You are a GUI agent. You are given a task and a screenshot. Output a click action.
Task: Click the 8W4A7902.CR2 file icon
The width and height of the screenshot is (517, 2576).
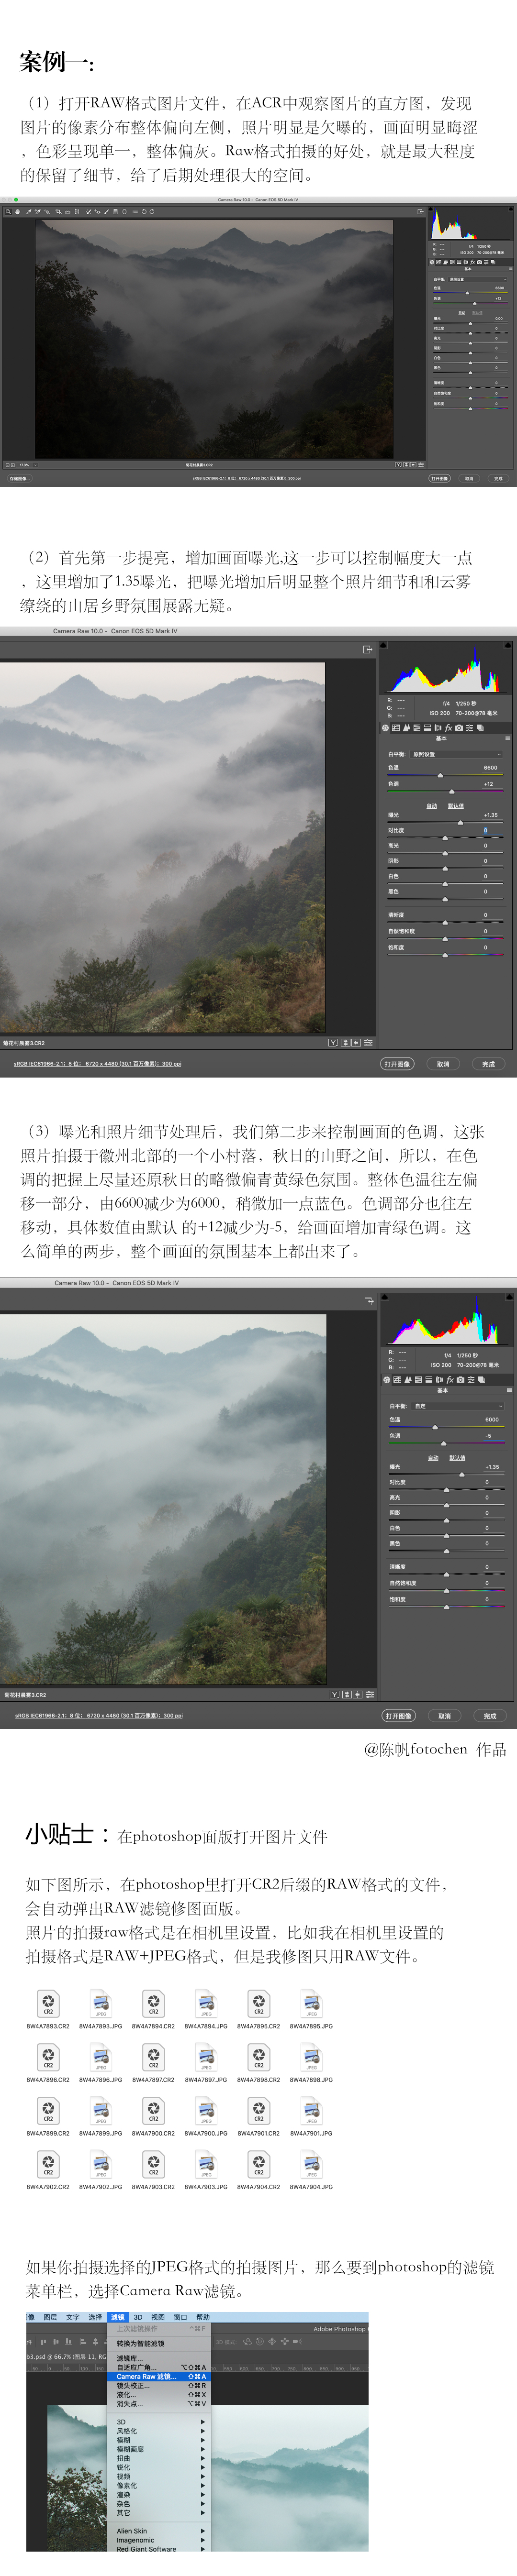tap(48, 2164)
